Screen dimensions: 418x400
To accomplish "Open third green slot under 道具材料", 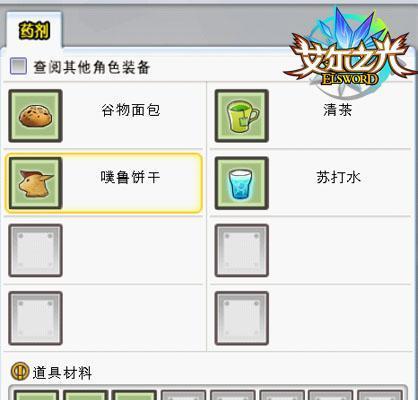I will pos(134,395).
